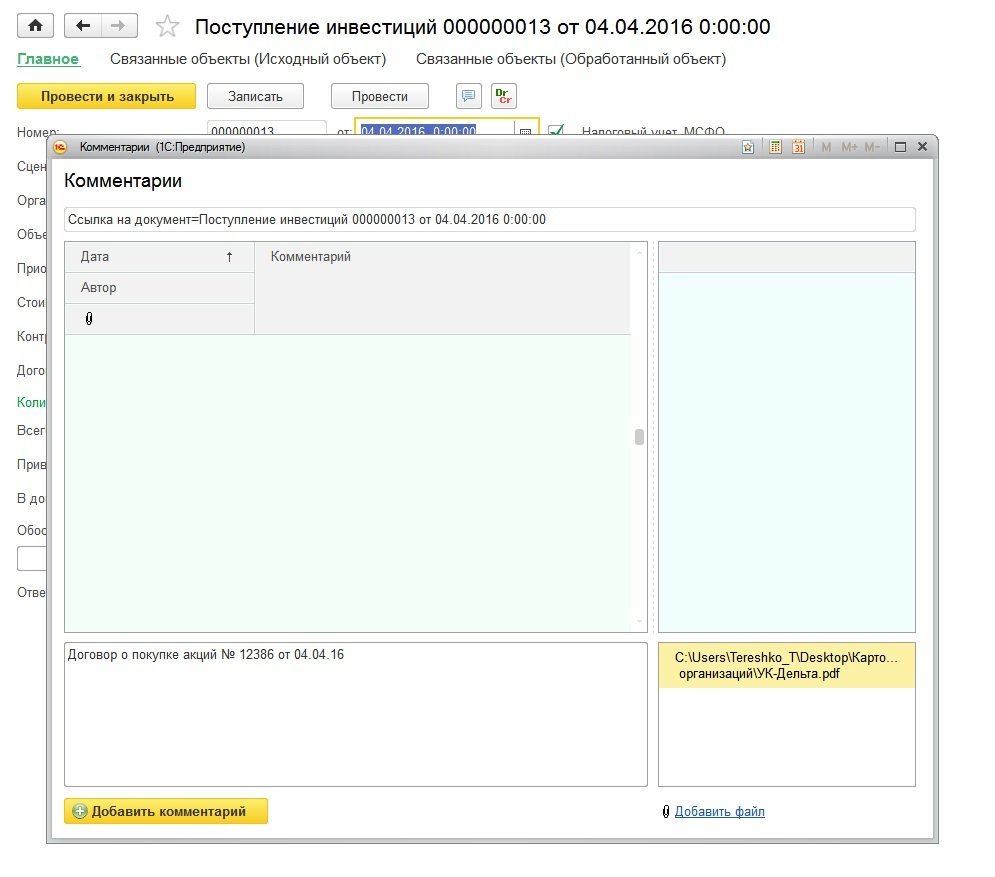Click the M- memory subtract button
The width and height of the screenshot is (995, 877).
(x=872, y=147)
